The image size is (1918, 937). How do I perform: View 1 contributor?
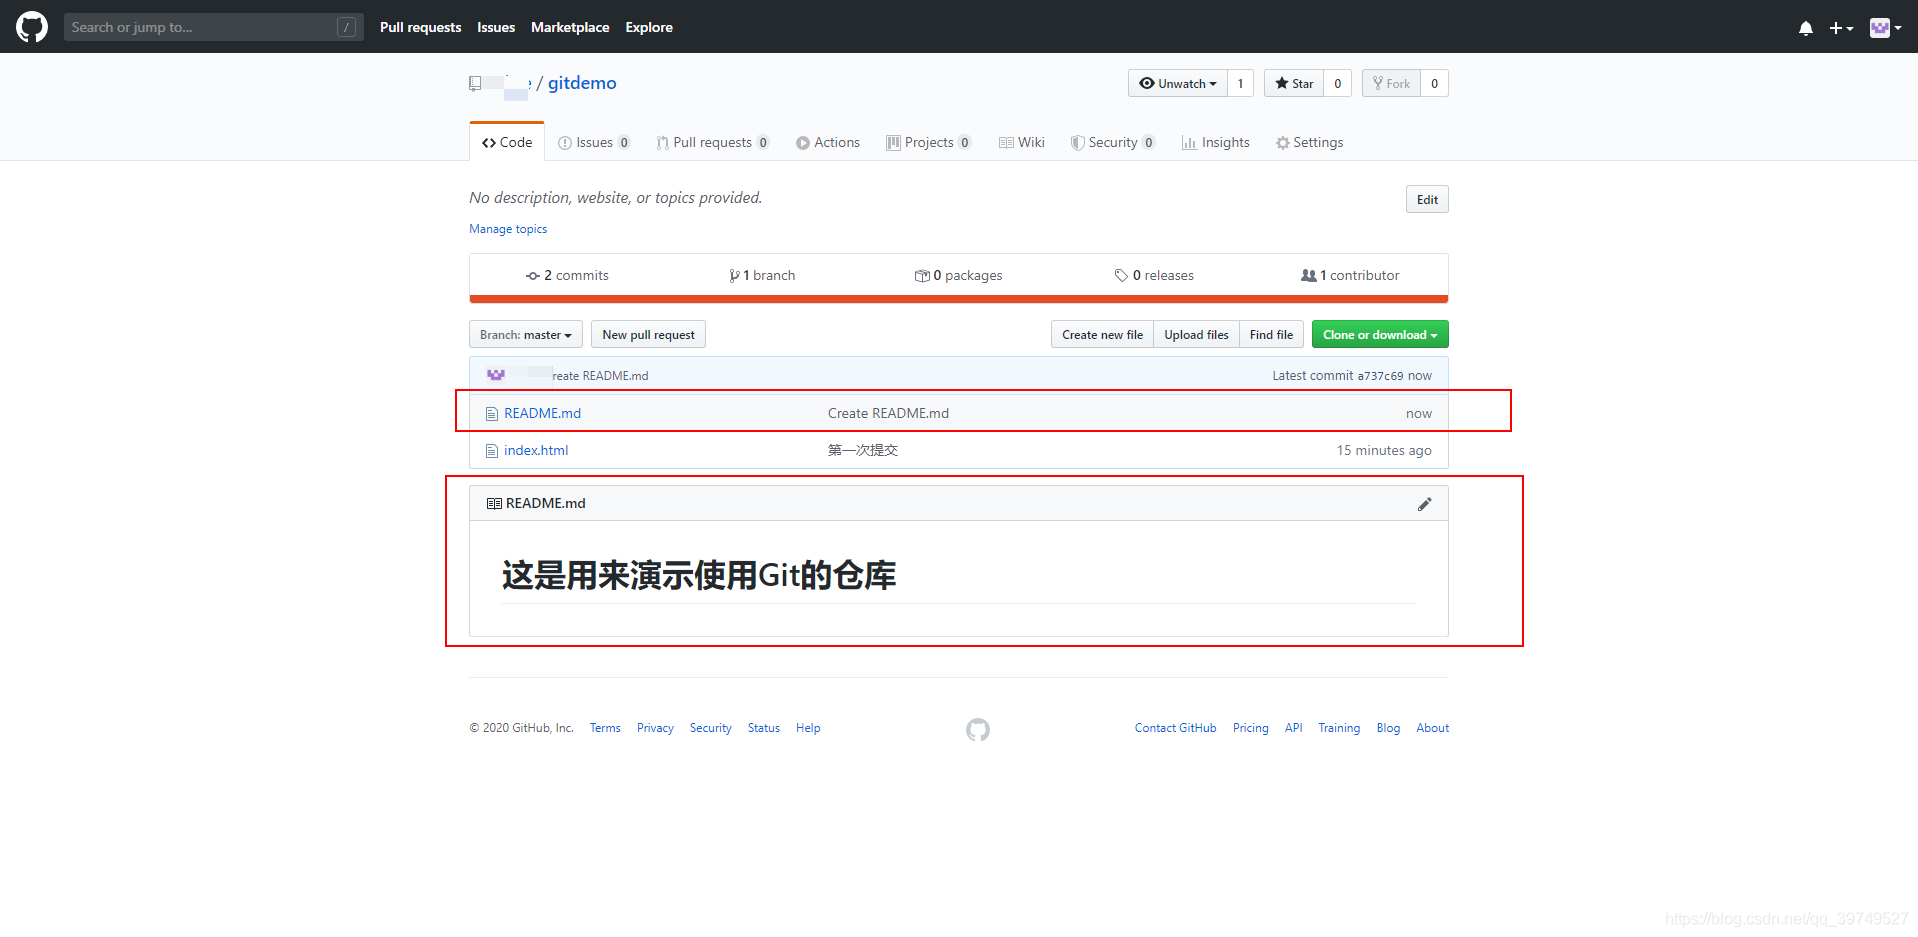pyautogui.click(x=1350, y=275)
